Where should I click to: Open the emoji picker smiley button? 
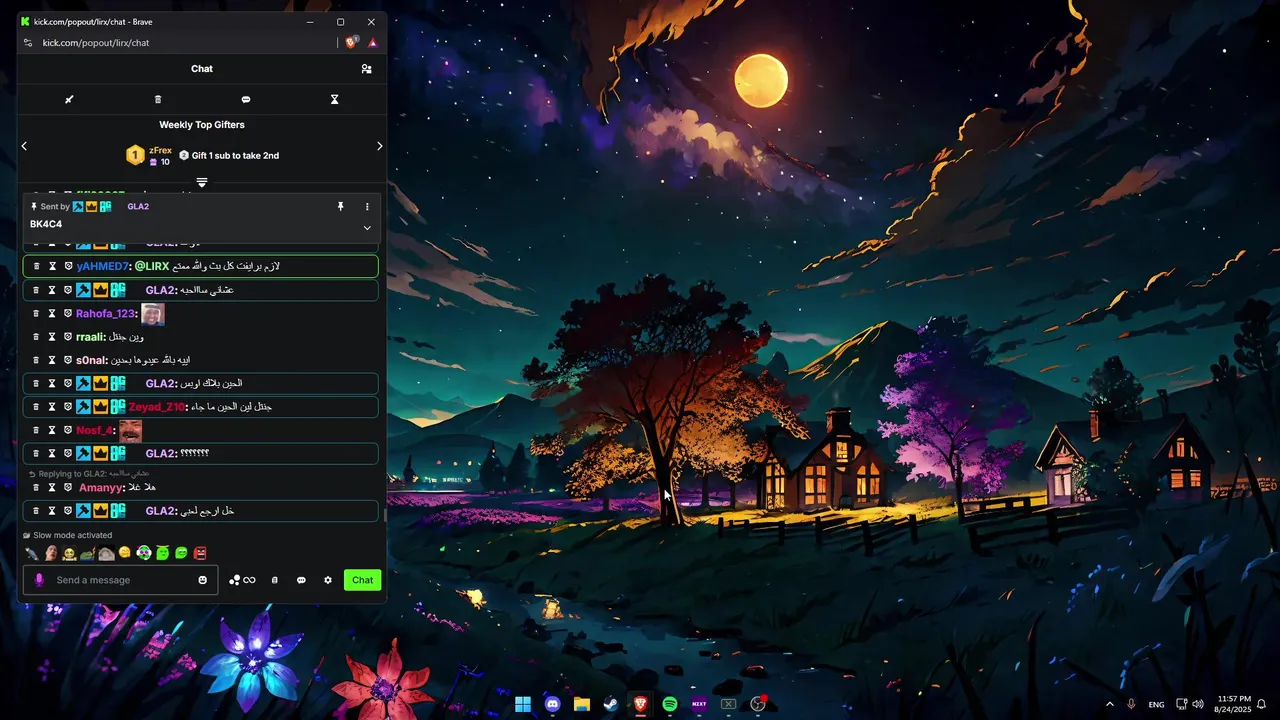click(203, 580)
